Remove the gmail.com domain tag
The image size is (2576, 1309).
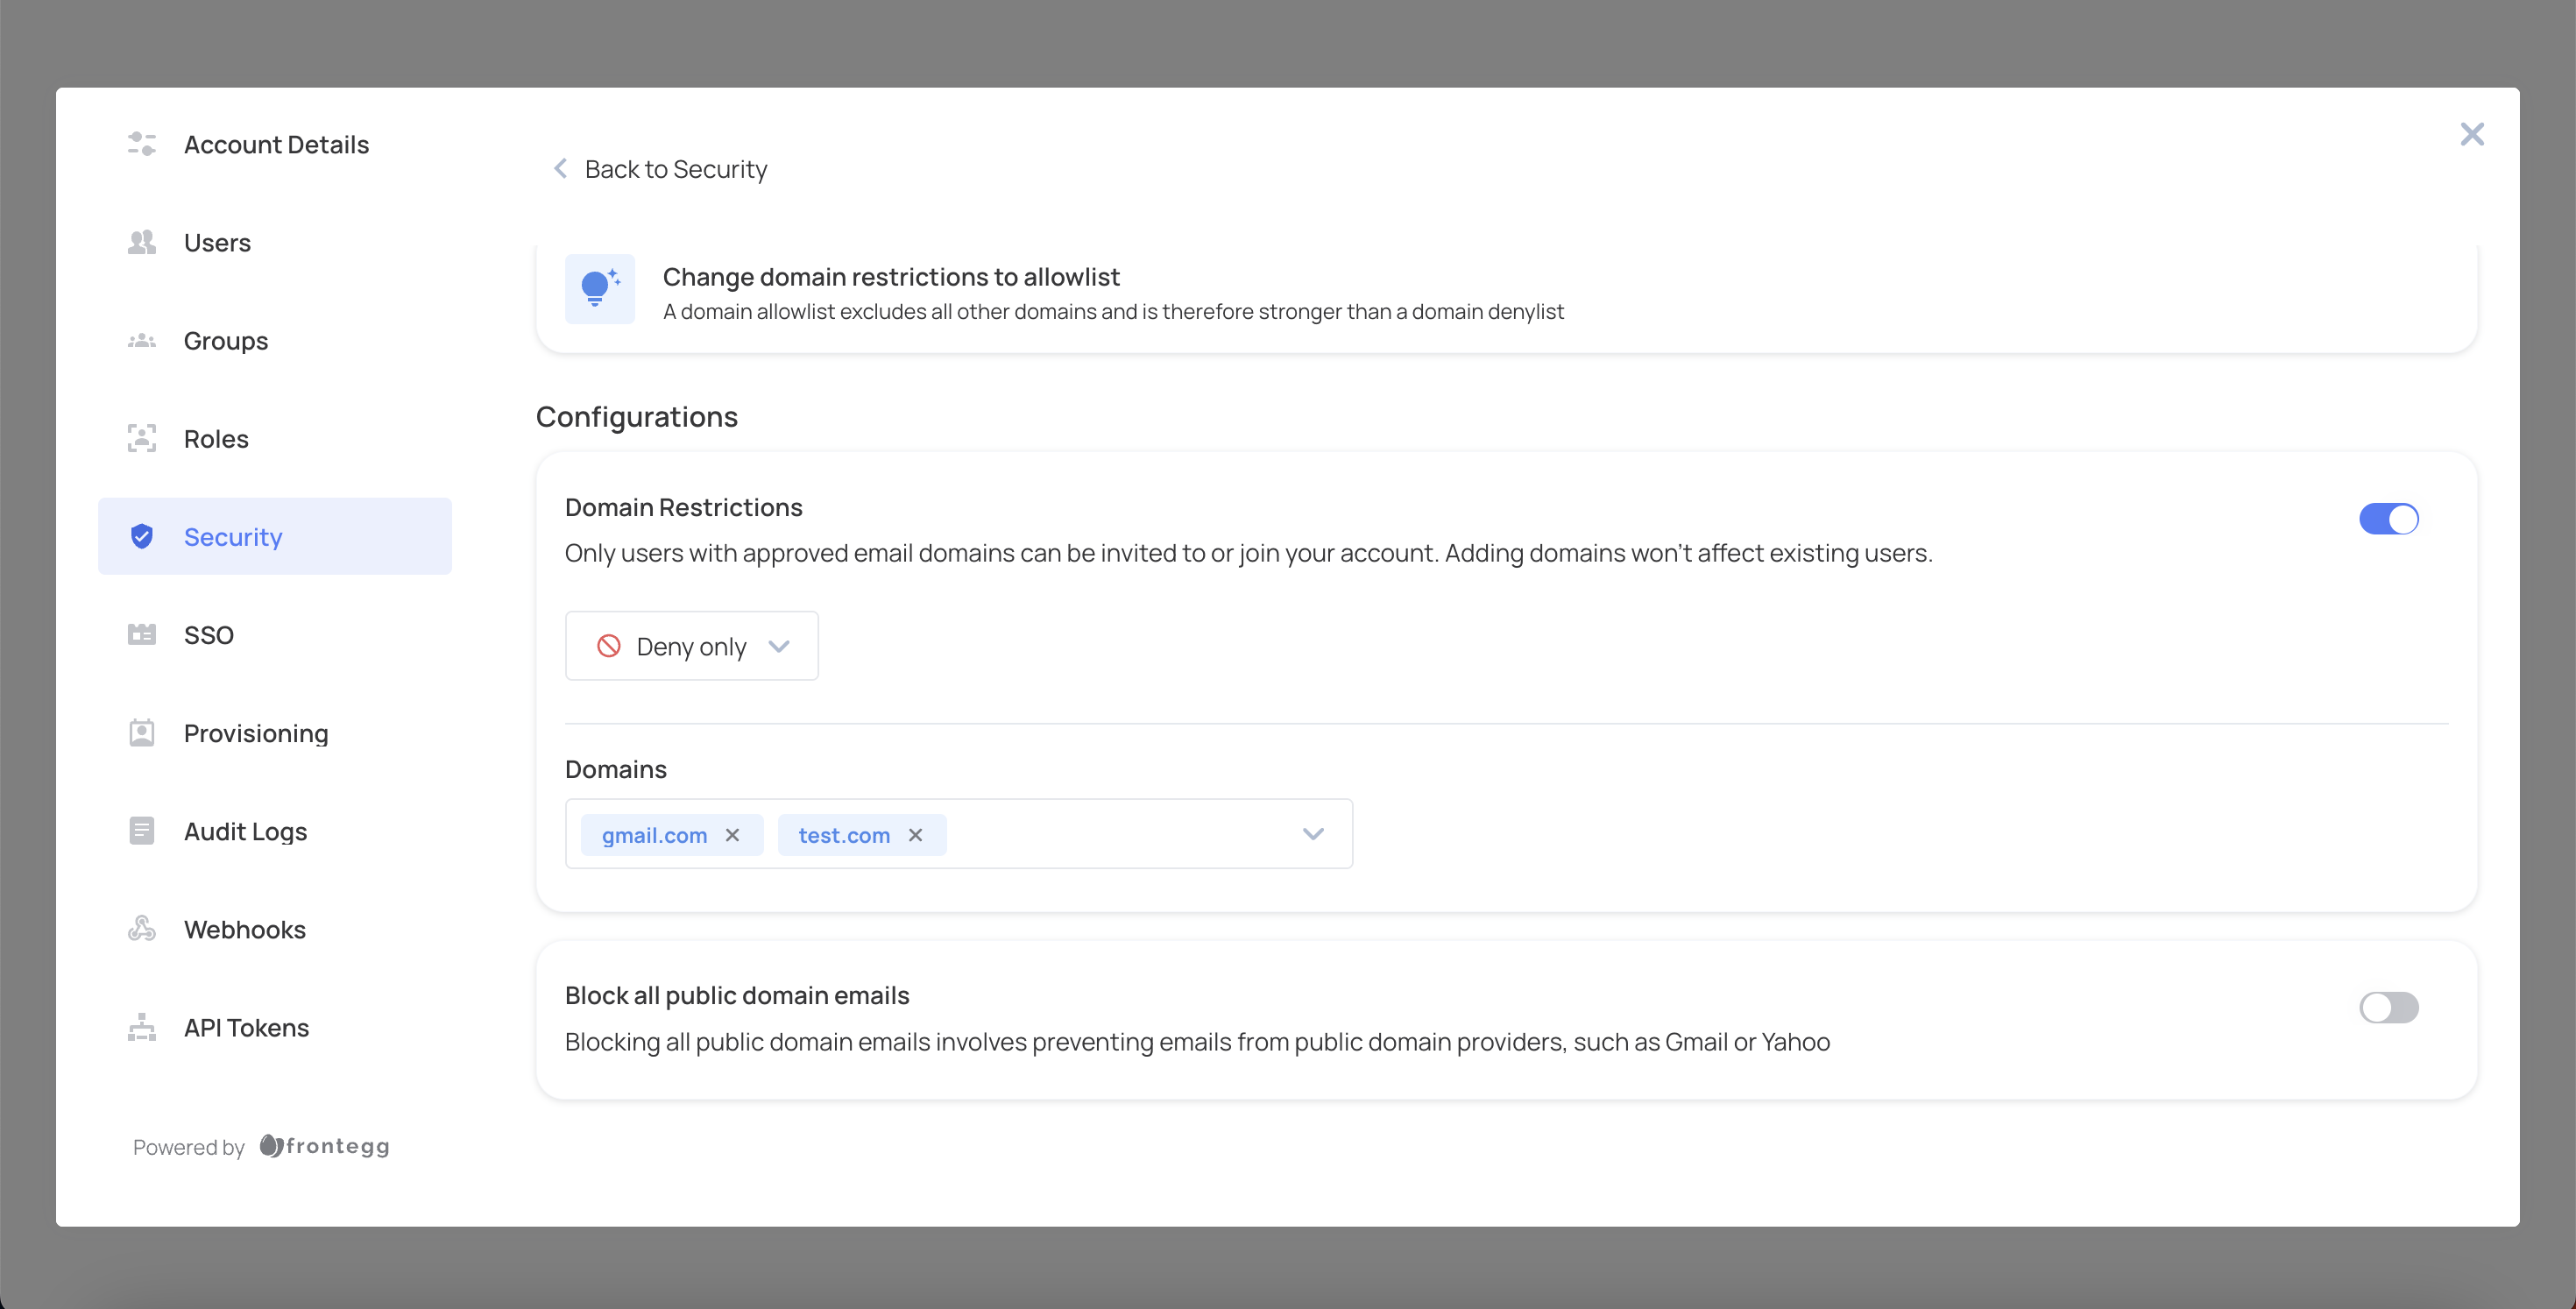[x=733, y=835]
